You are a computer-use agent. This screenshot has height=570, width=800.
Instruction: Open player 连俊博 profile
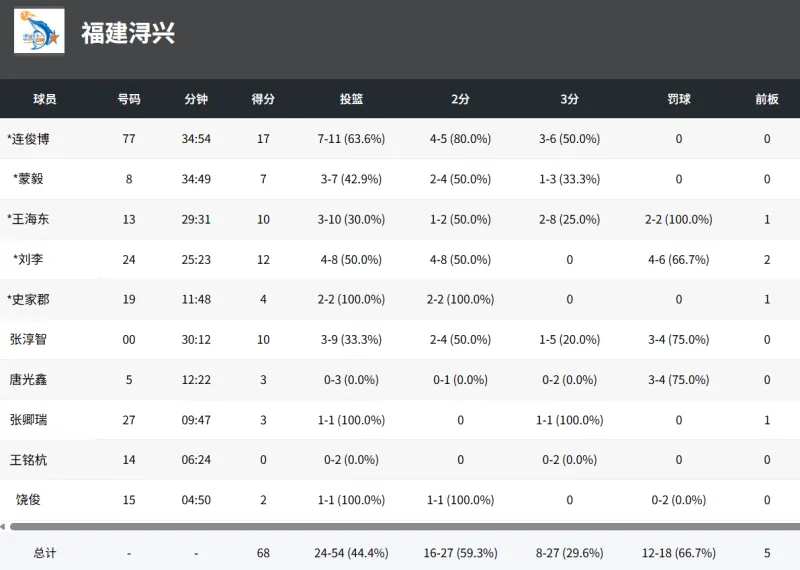(x=29, y=139)
